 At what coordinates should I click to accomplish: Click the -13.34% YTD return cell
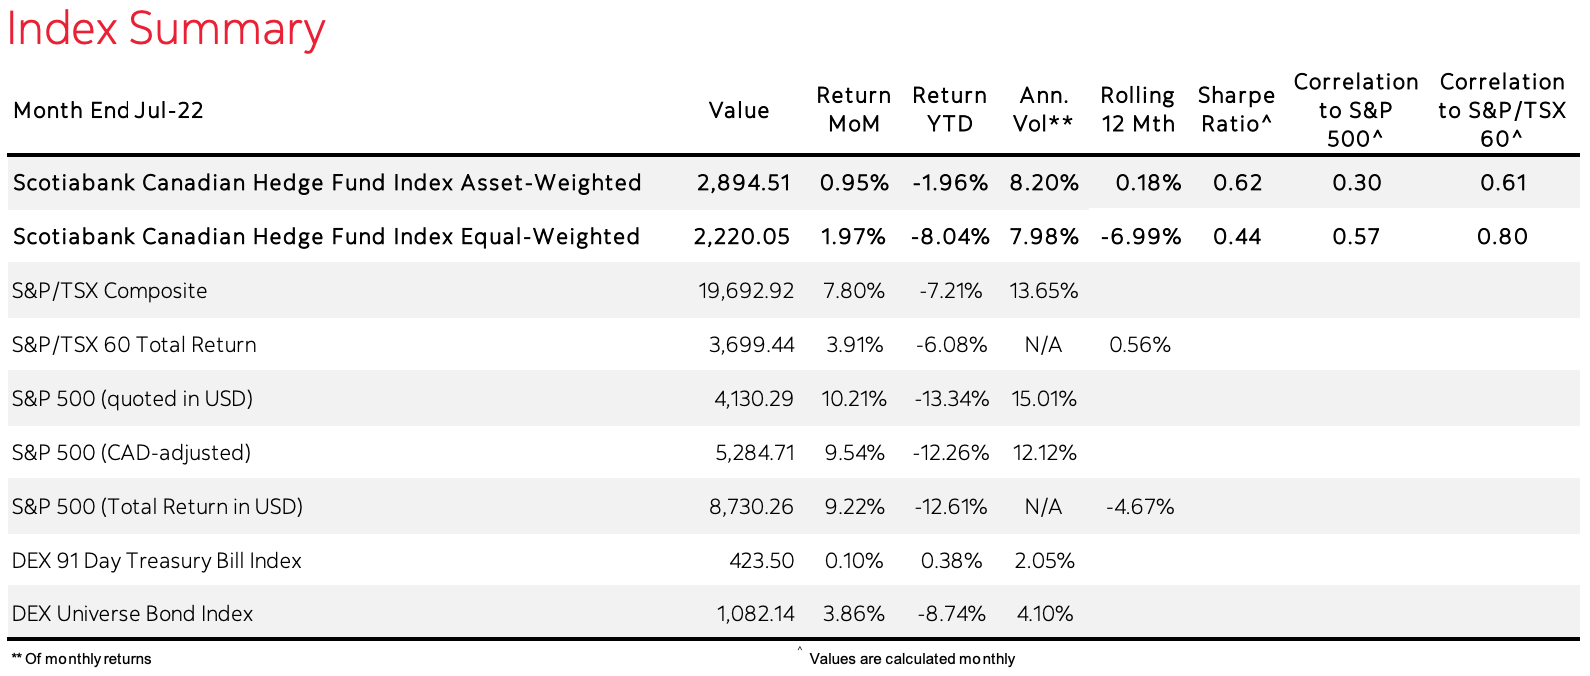(x=951, y=399)
